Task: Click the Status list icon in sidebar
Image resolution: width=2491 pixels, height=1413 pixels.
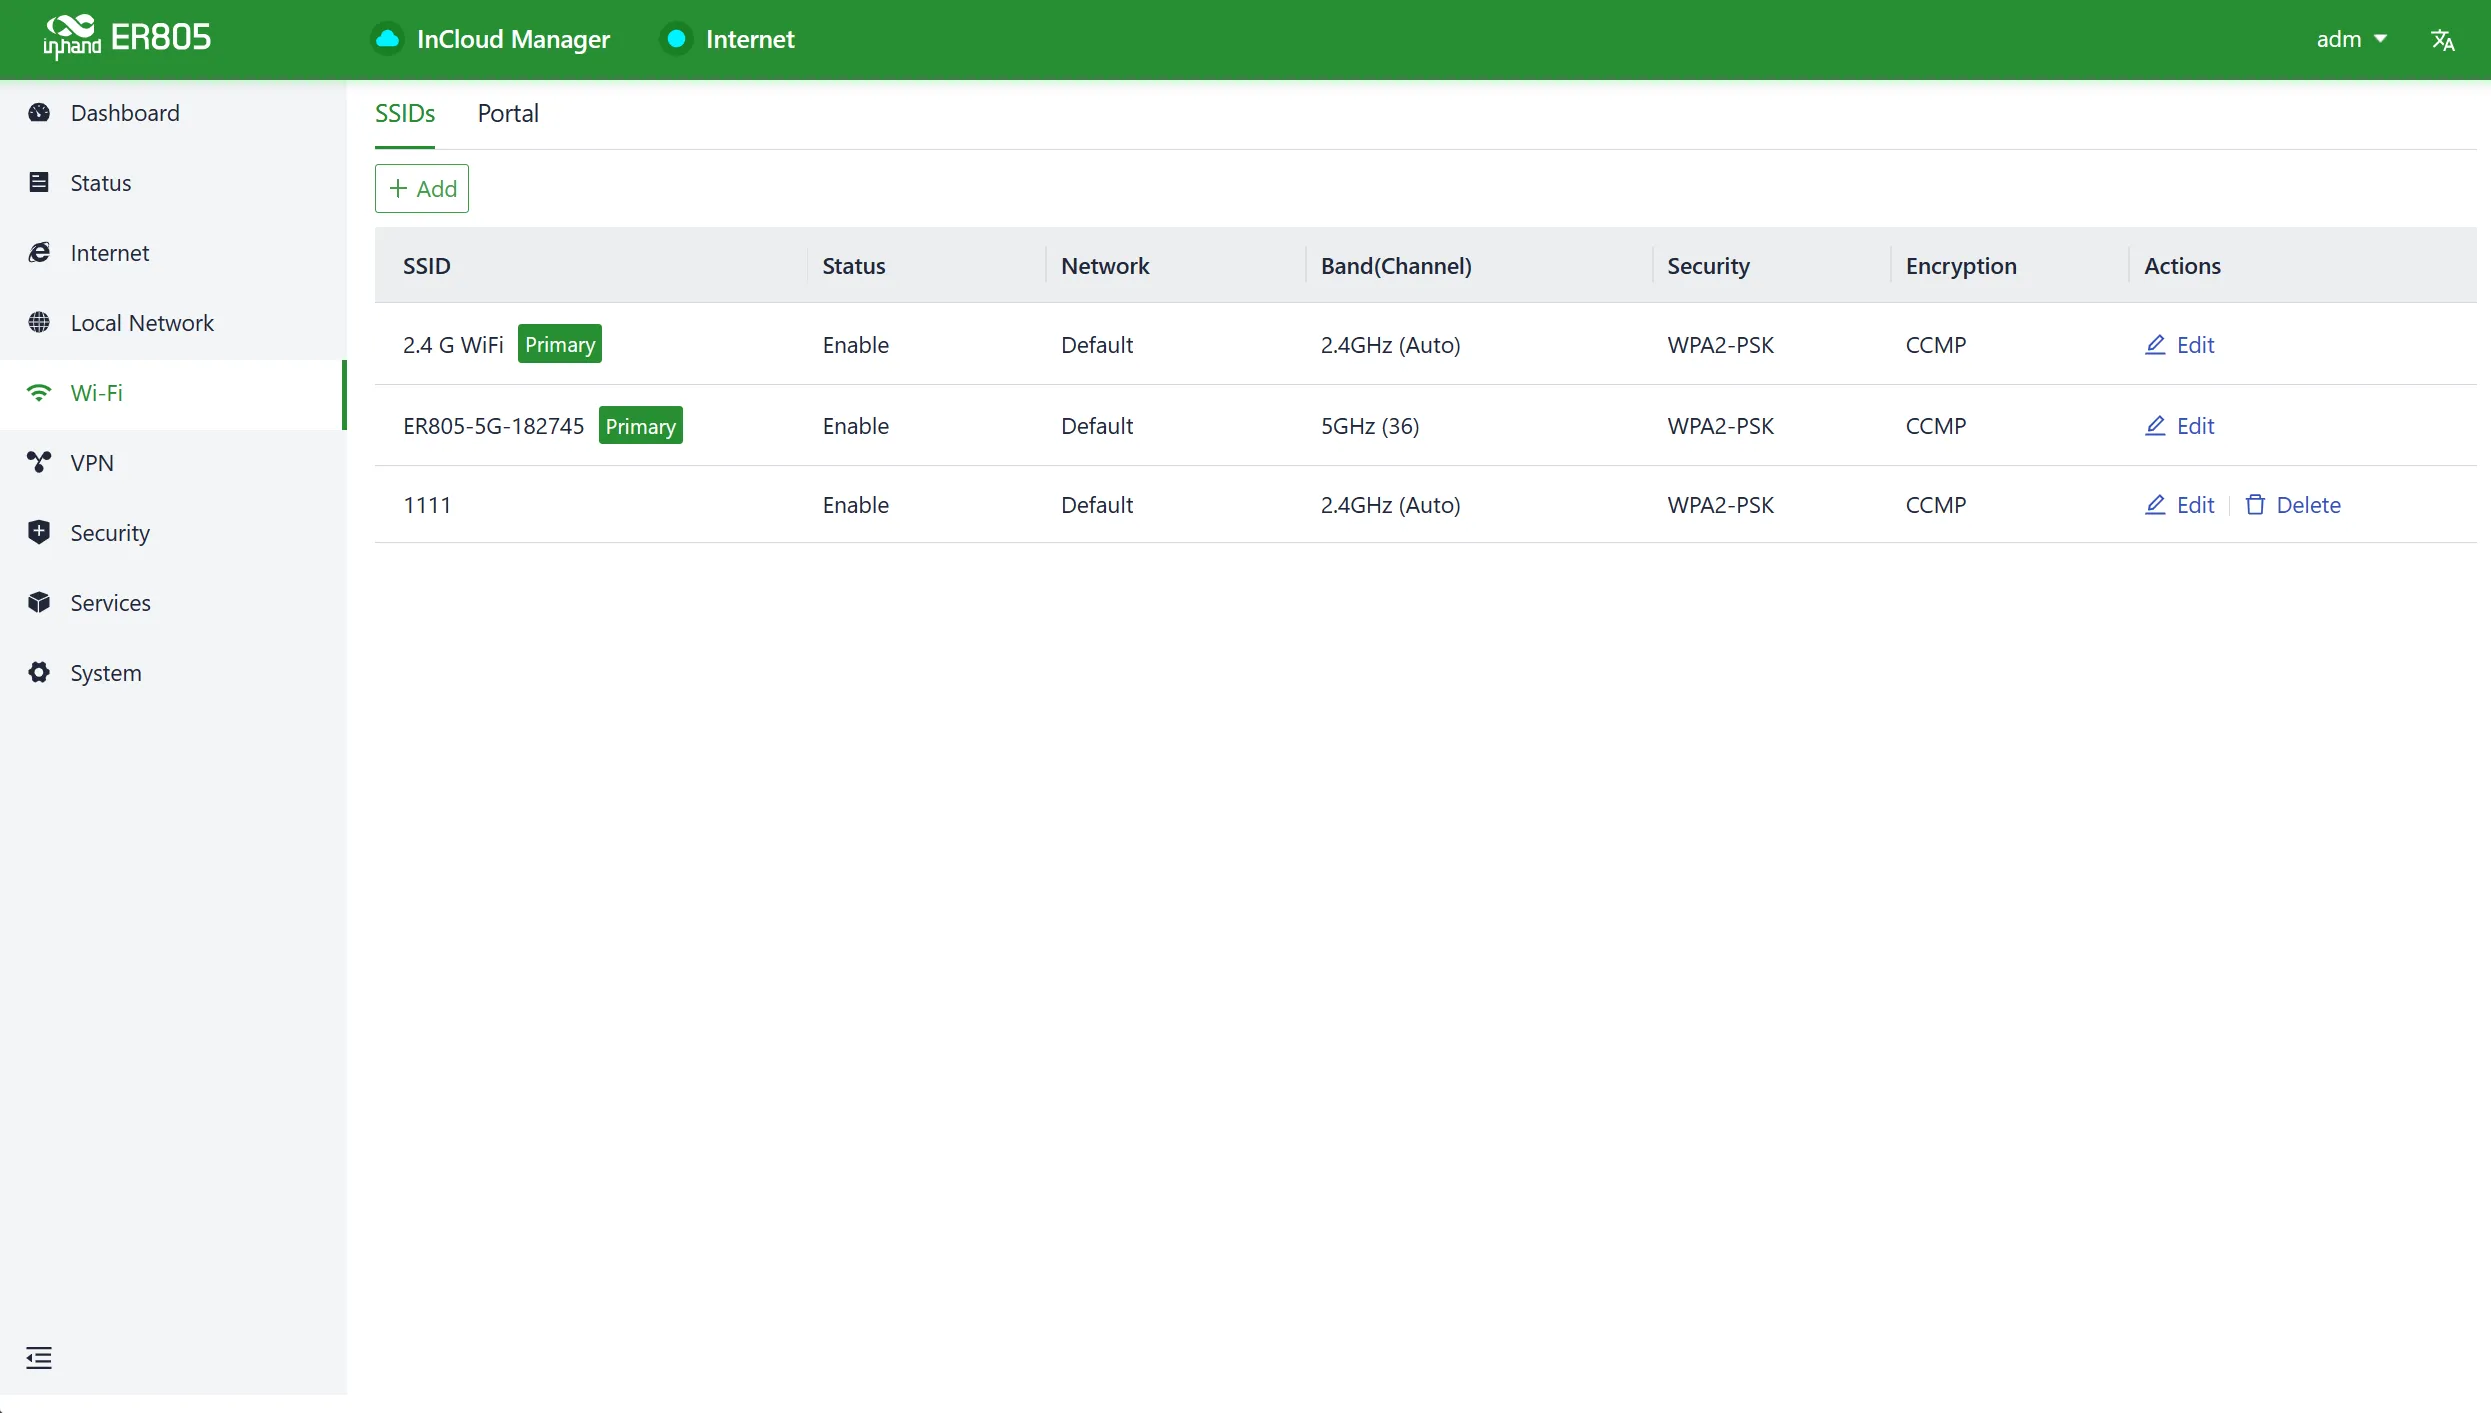Action: point(39,182)
